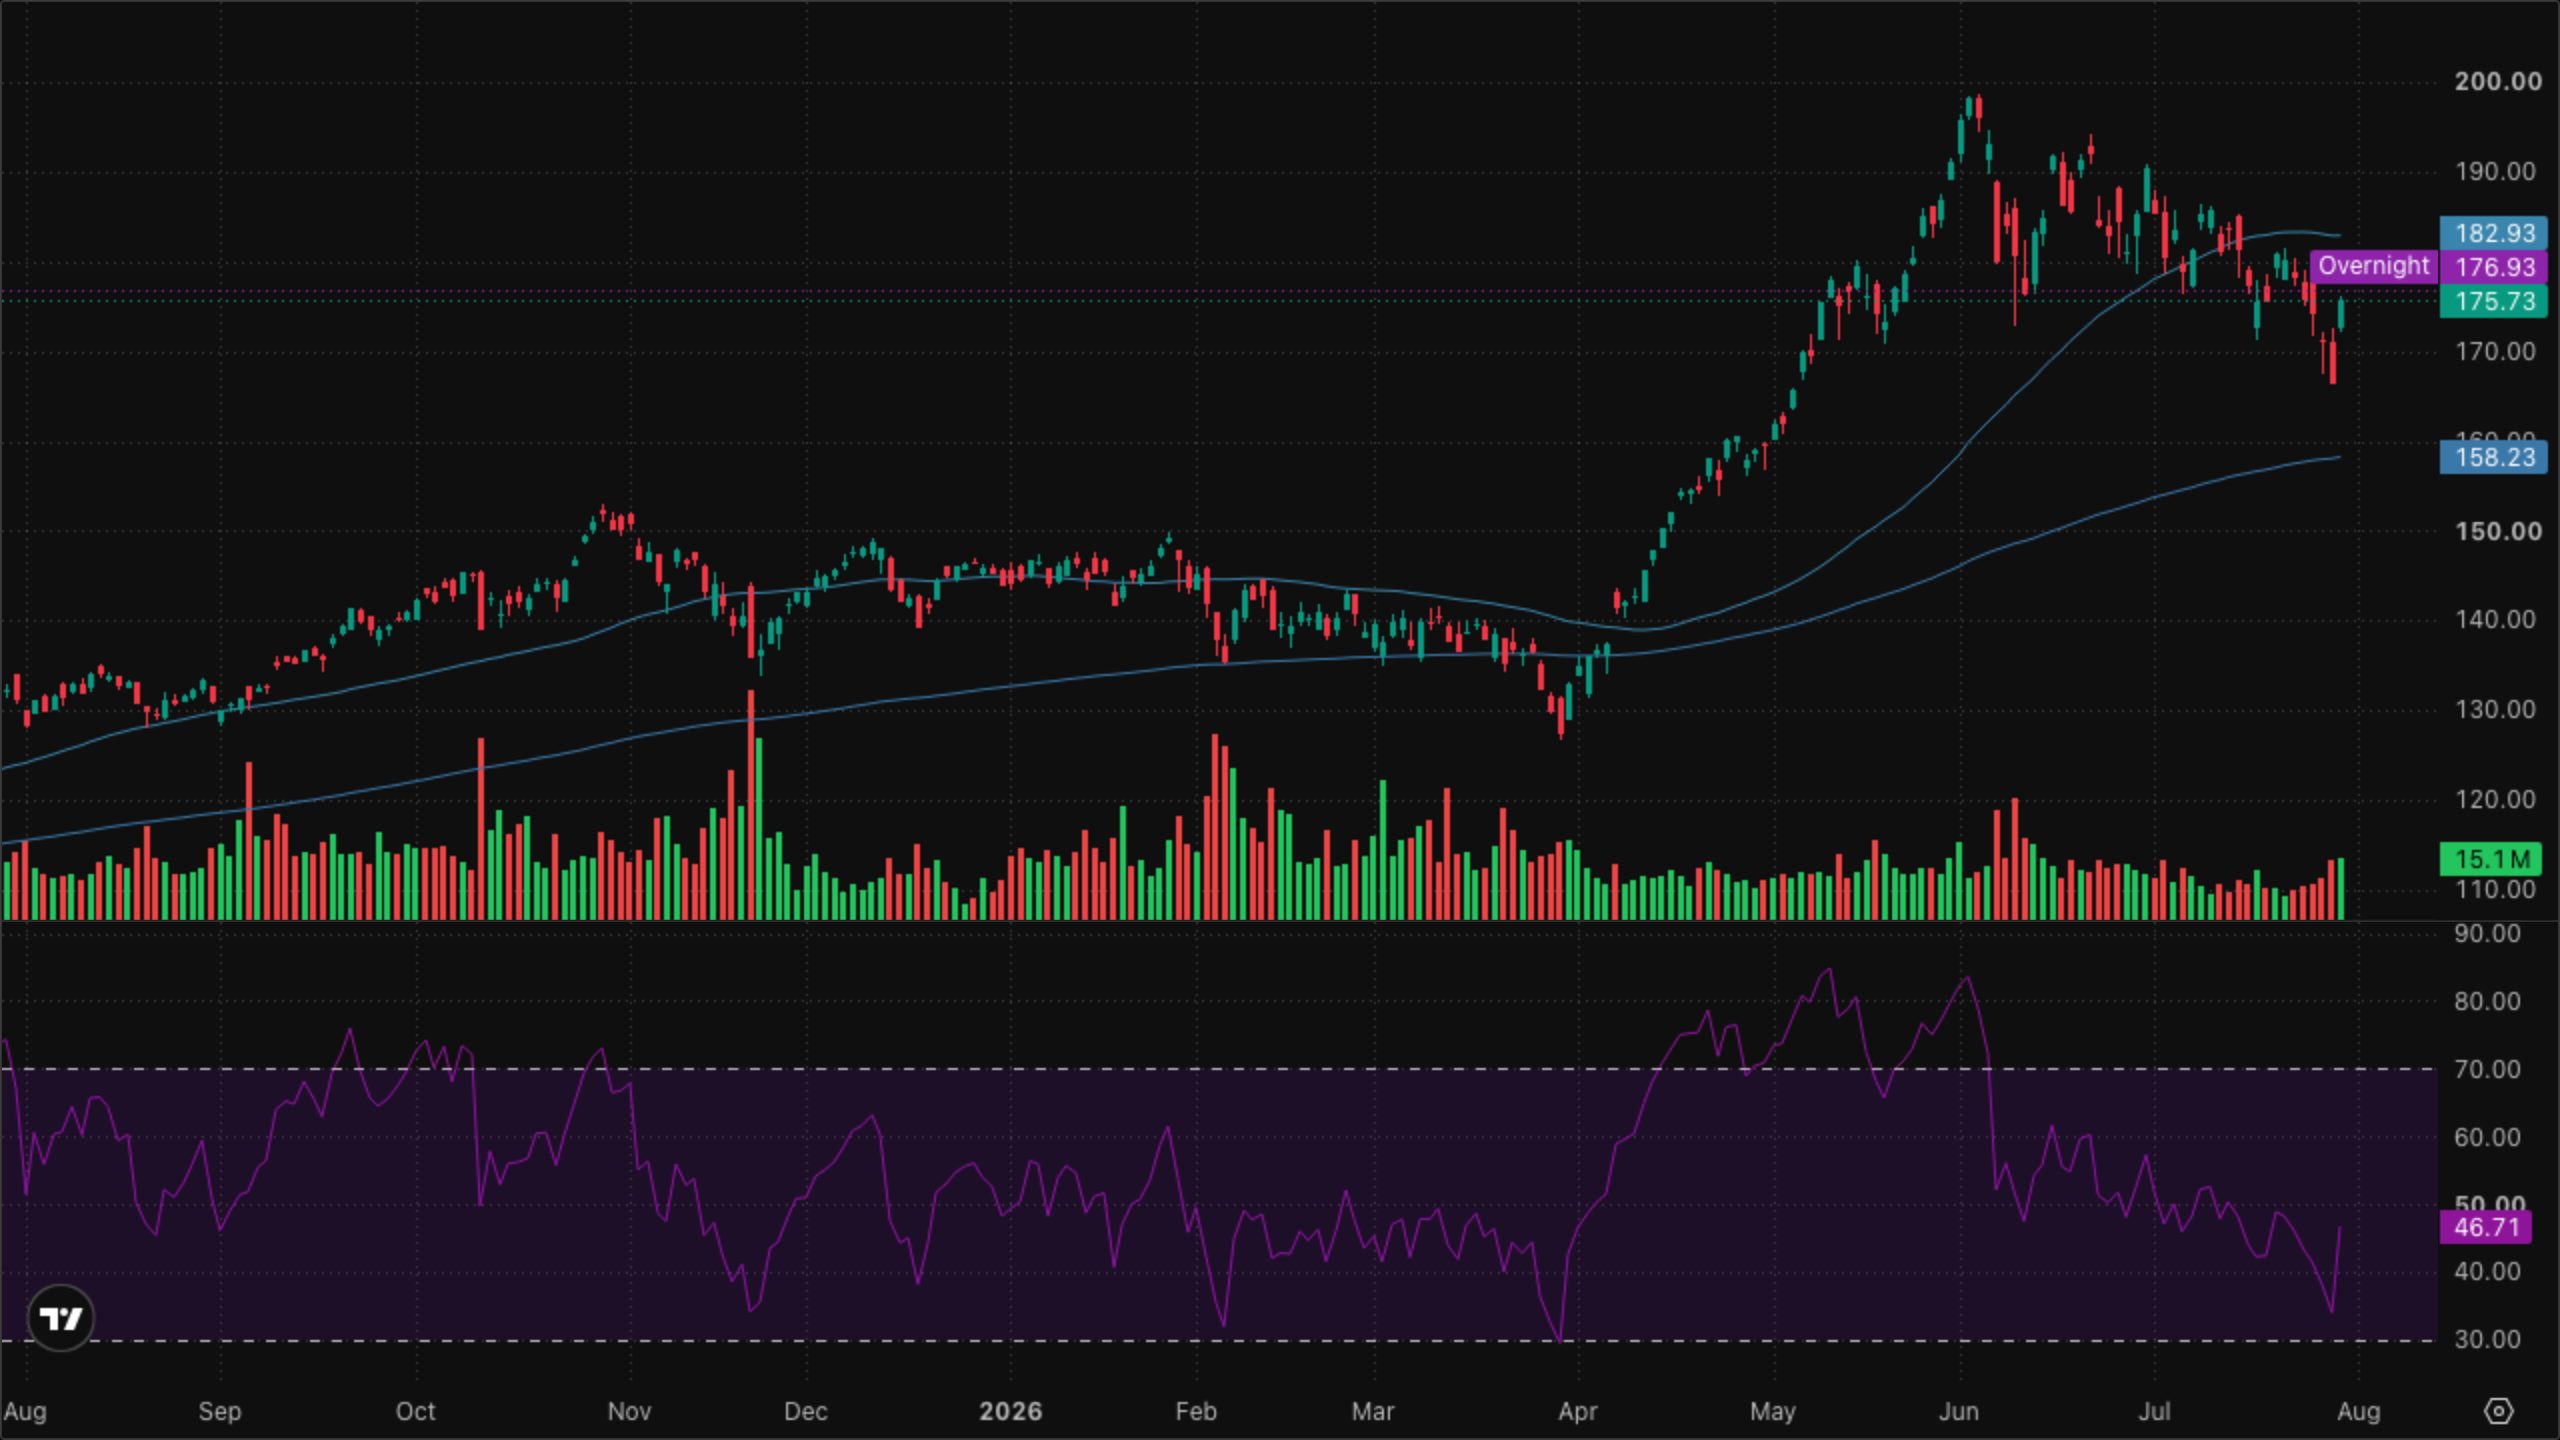This screenshot has width=2560, height=1440.
Task: Select the 176.93 overnight price tag
Action: click(2493, 267)
